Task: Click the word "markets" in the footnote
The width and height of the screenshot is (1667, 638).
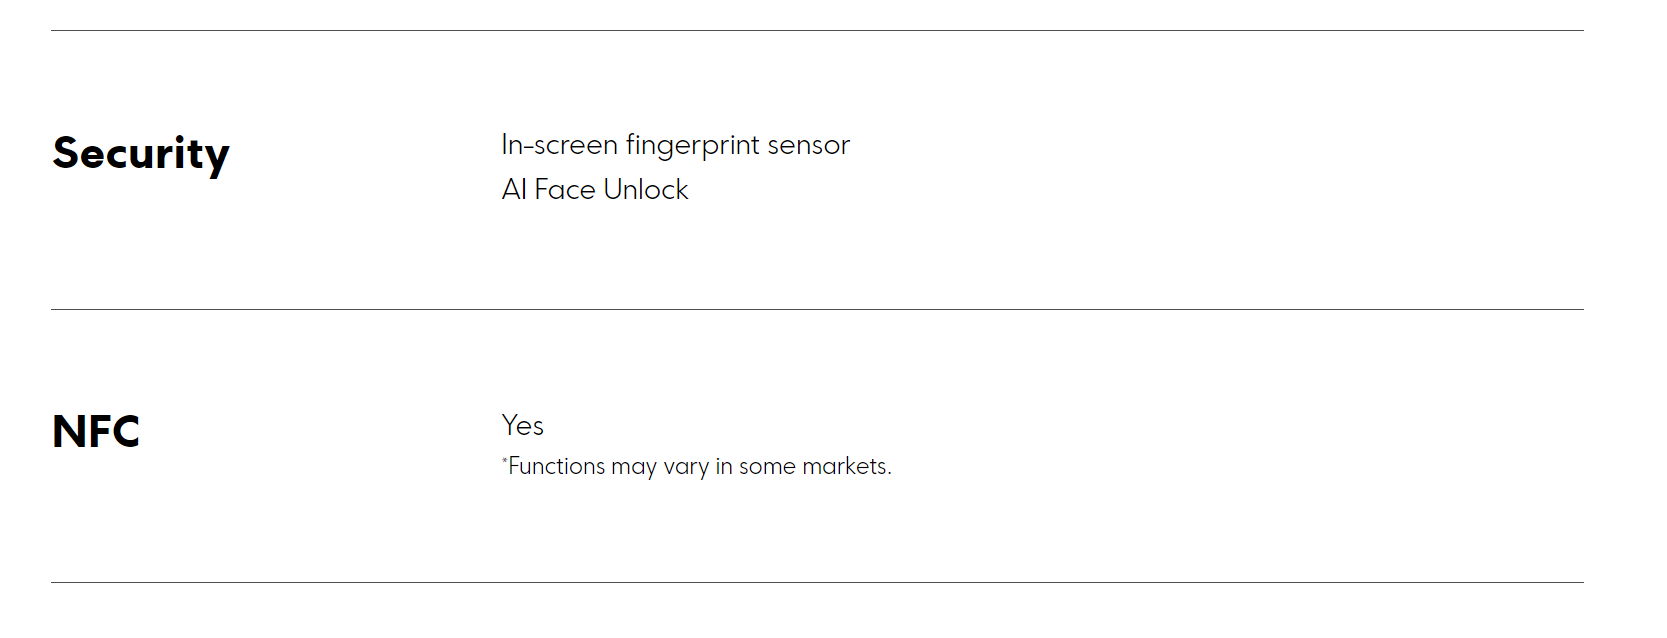Action: pyautogui.click(x=845, y=467)
